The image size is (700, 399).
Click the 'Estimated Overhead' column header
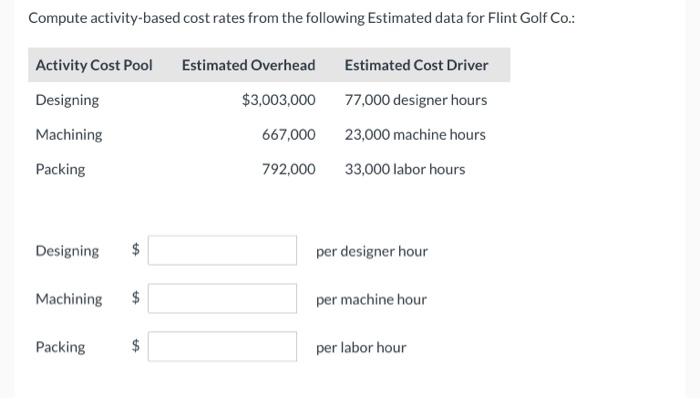tap(249, 65)
